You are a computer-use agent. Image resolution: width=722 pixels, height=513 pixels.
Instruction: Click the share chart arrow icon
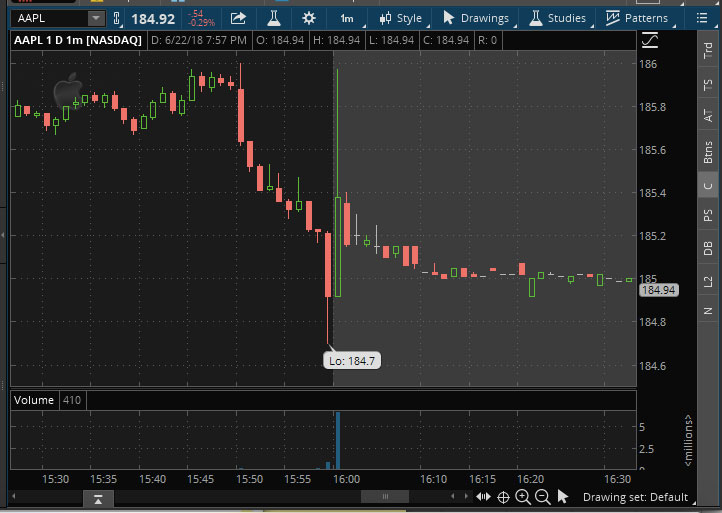coord(238,18)
